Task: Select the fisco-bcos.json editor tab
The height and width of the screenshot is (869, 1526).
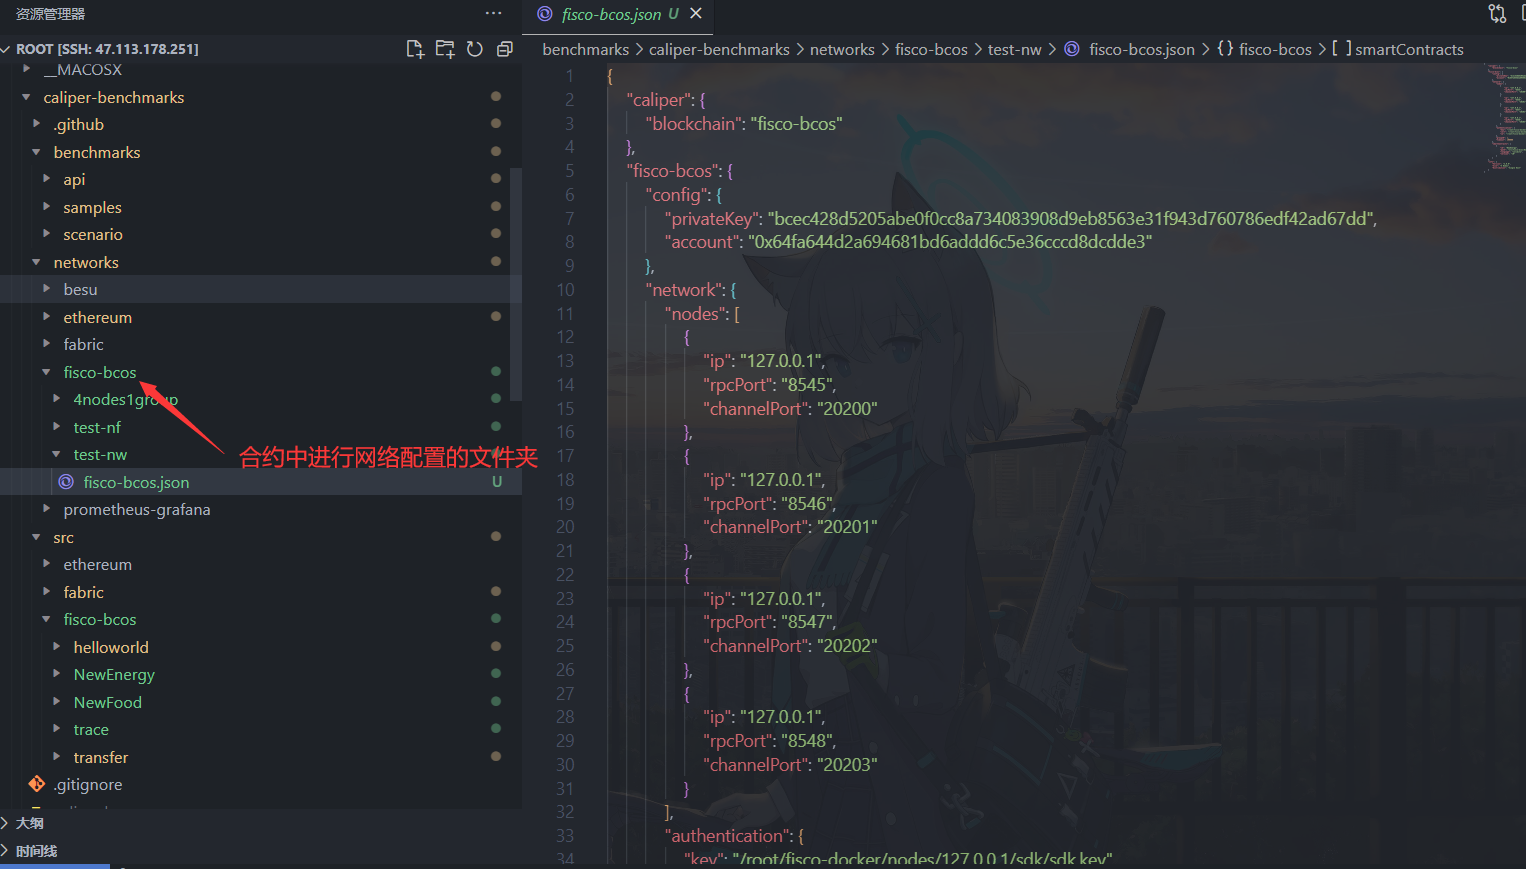Action: (619, 14)
